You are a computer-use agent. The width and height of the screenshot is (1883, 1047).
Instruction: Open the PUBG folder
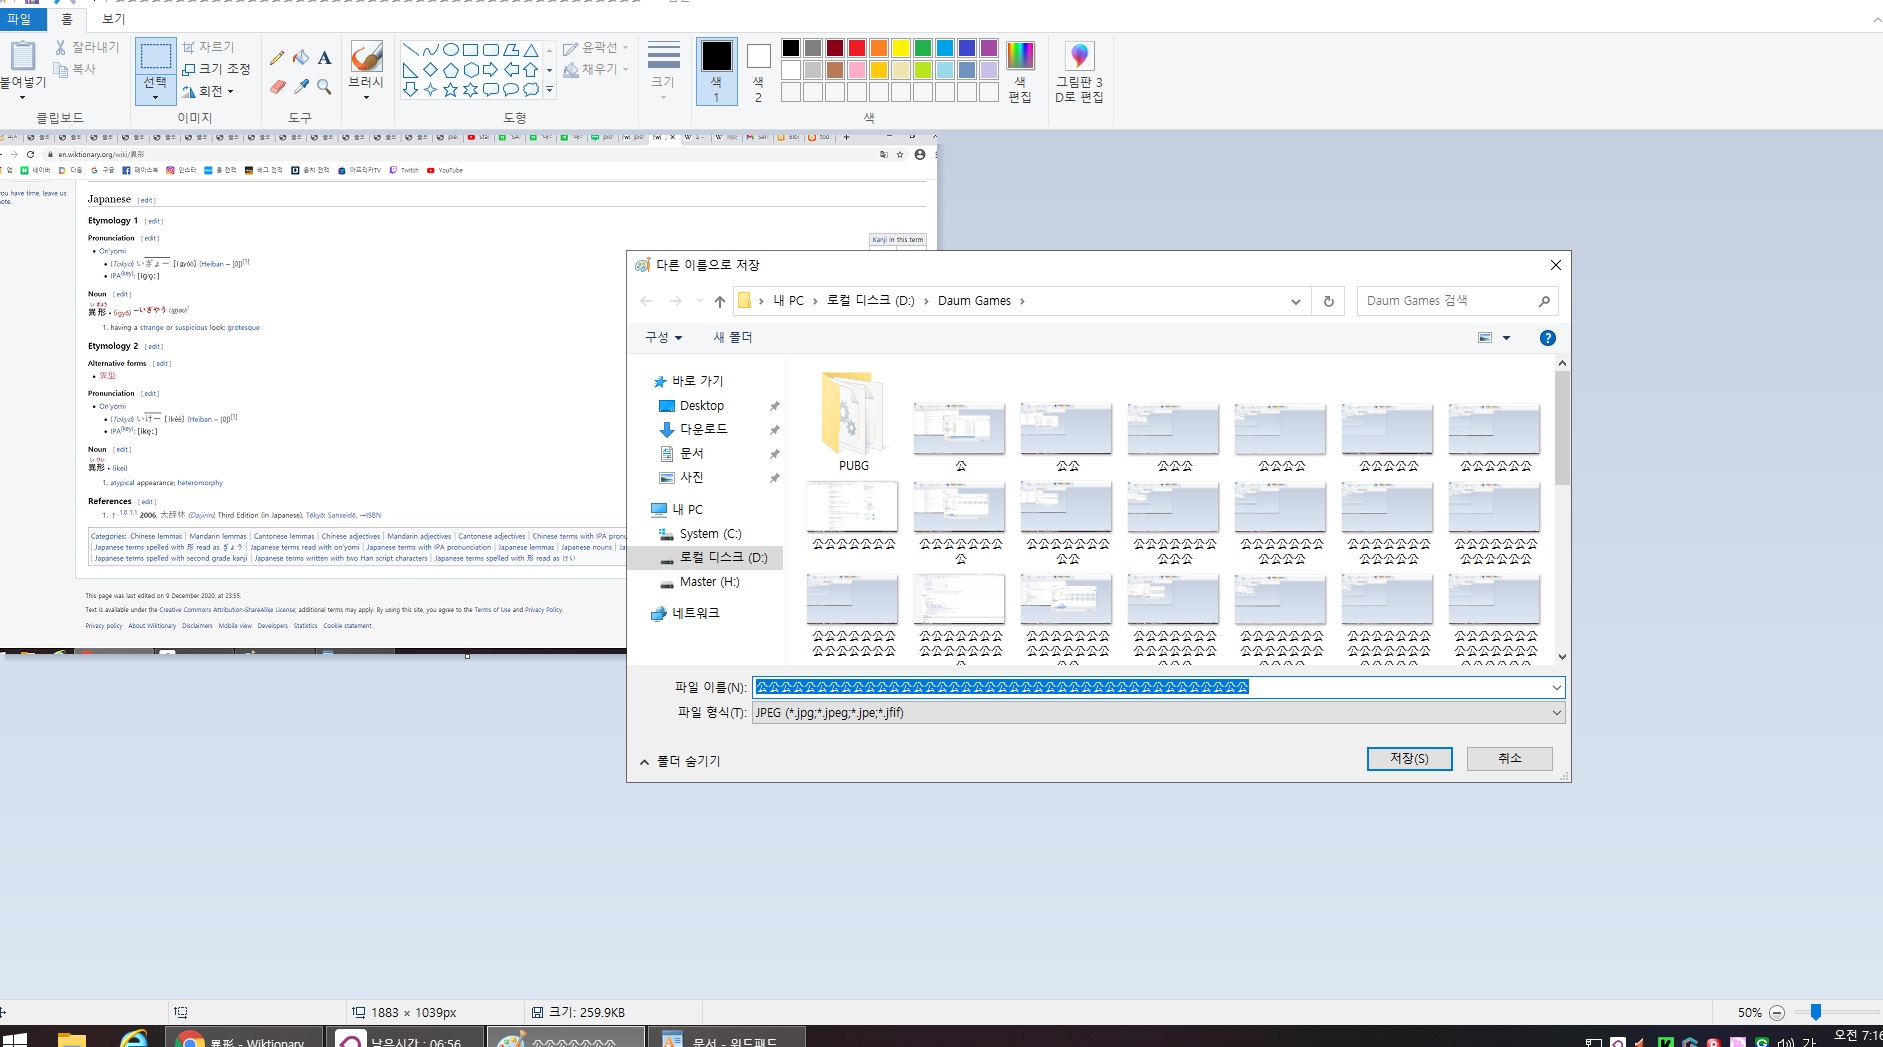853,422
